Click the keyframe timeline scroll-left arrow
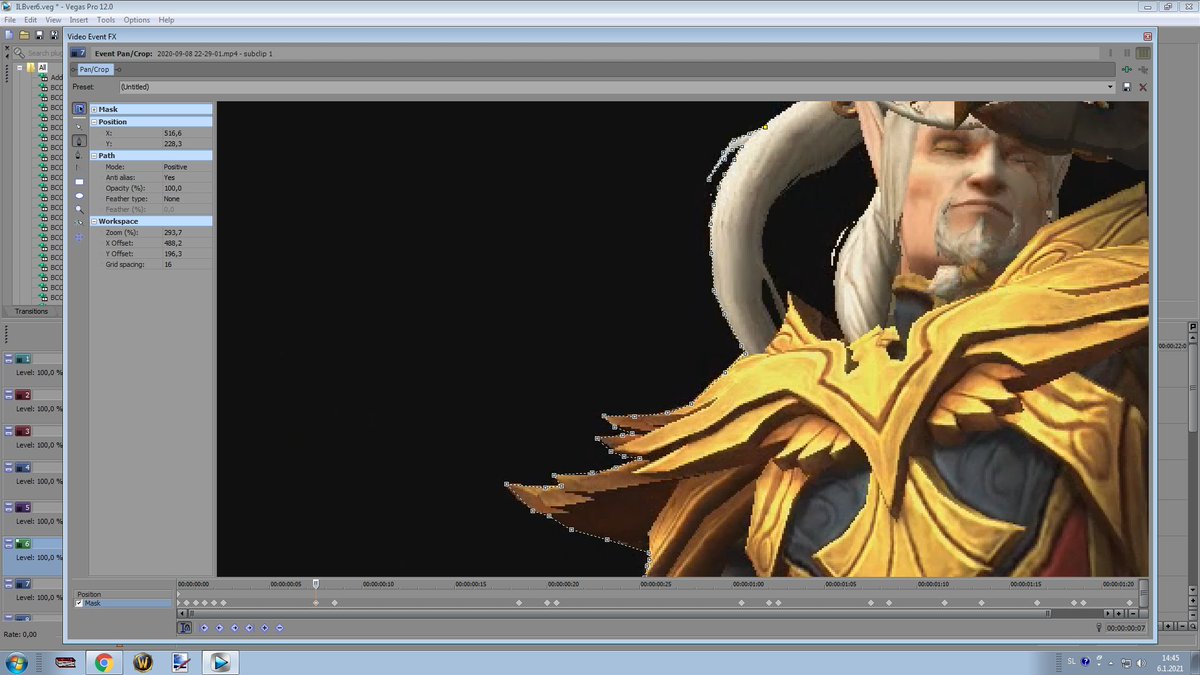Image resolution: width=1200 pixels, height=675 pixels. tap(181, 613)
